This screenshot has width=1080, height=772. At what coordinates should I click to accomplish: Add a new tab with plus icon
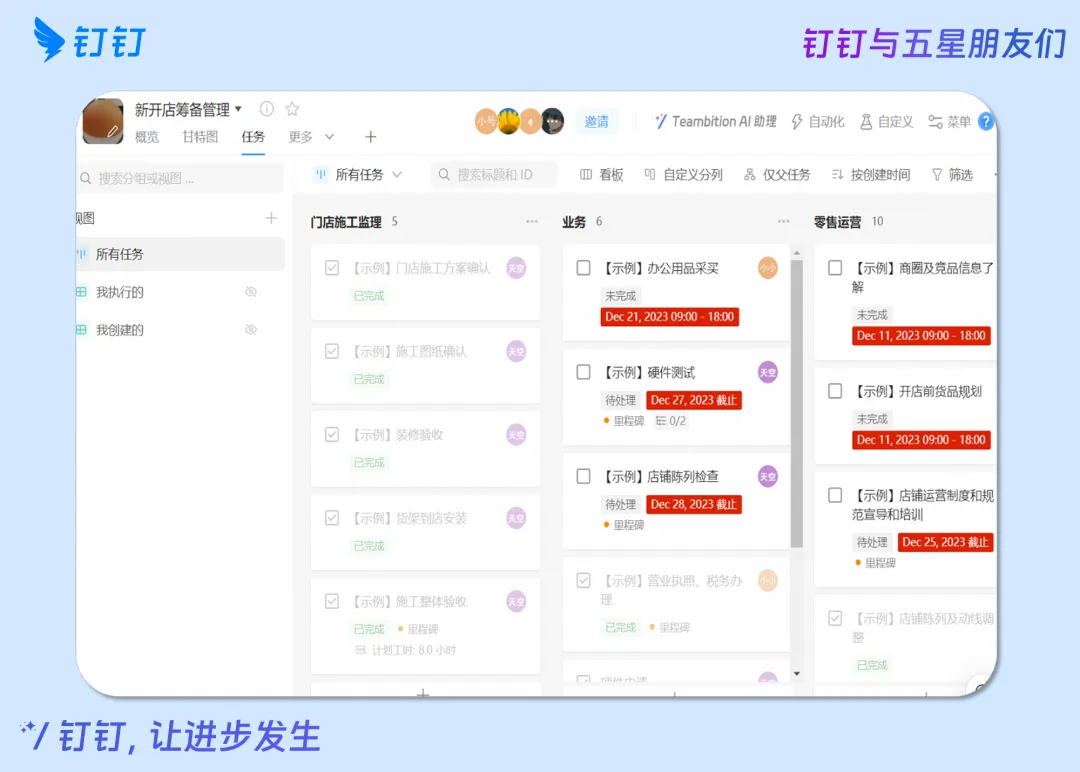click(371, 137)
